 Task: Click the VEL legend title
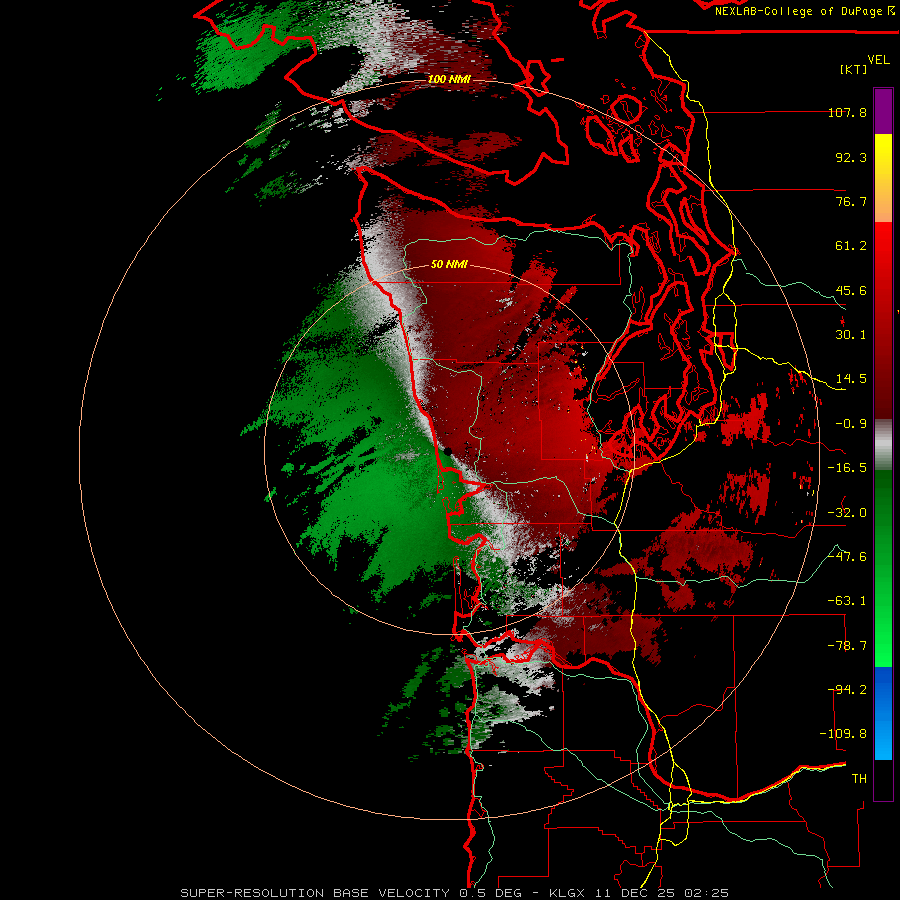pyautogui.click(x=878, y=60)
